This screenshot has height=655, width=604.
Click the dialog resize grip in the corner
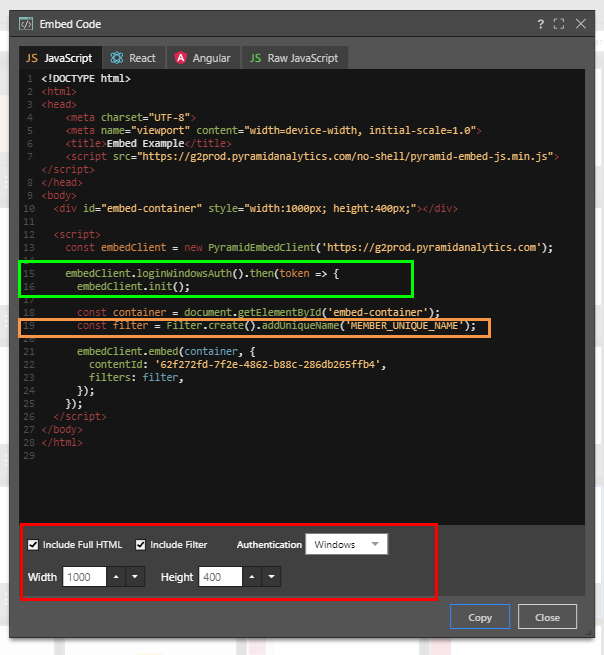pos(590,633)
